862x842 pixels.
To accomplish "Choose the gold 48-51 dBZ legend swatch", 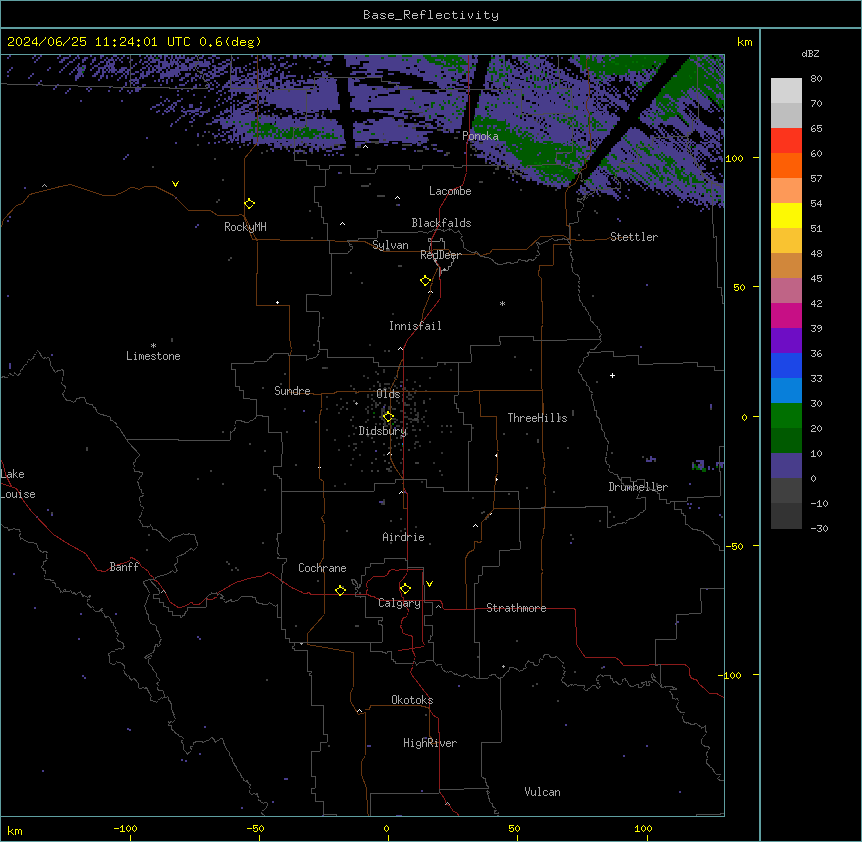I will point(786,241).
